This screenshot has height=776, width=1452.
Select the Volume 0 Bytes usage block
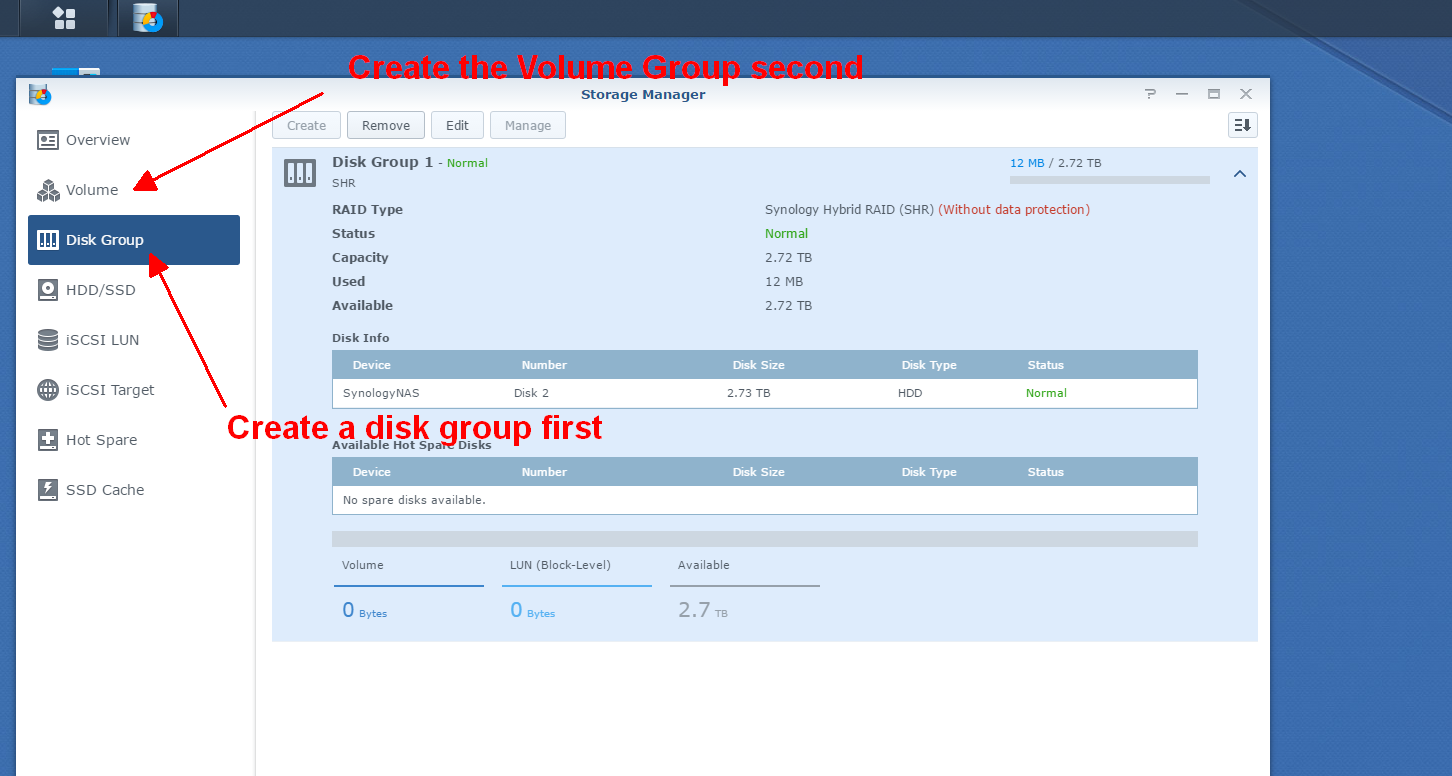(409, 590)
